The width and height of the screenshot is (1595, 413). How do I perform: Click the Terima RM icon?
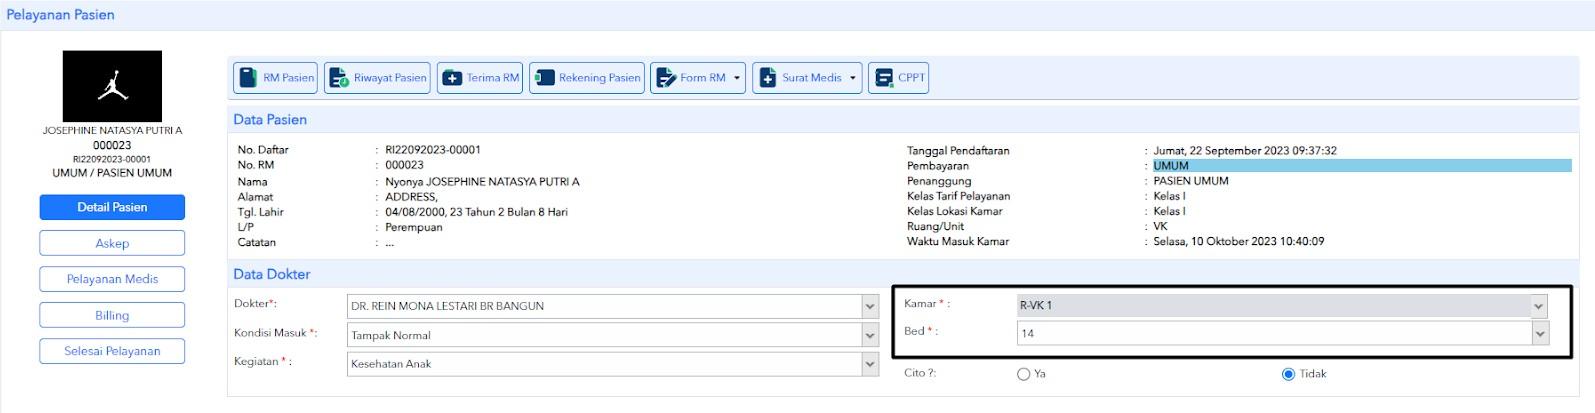pos(452,78)
